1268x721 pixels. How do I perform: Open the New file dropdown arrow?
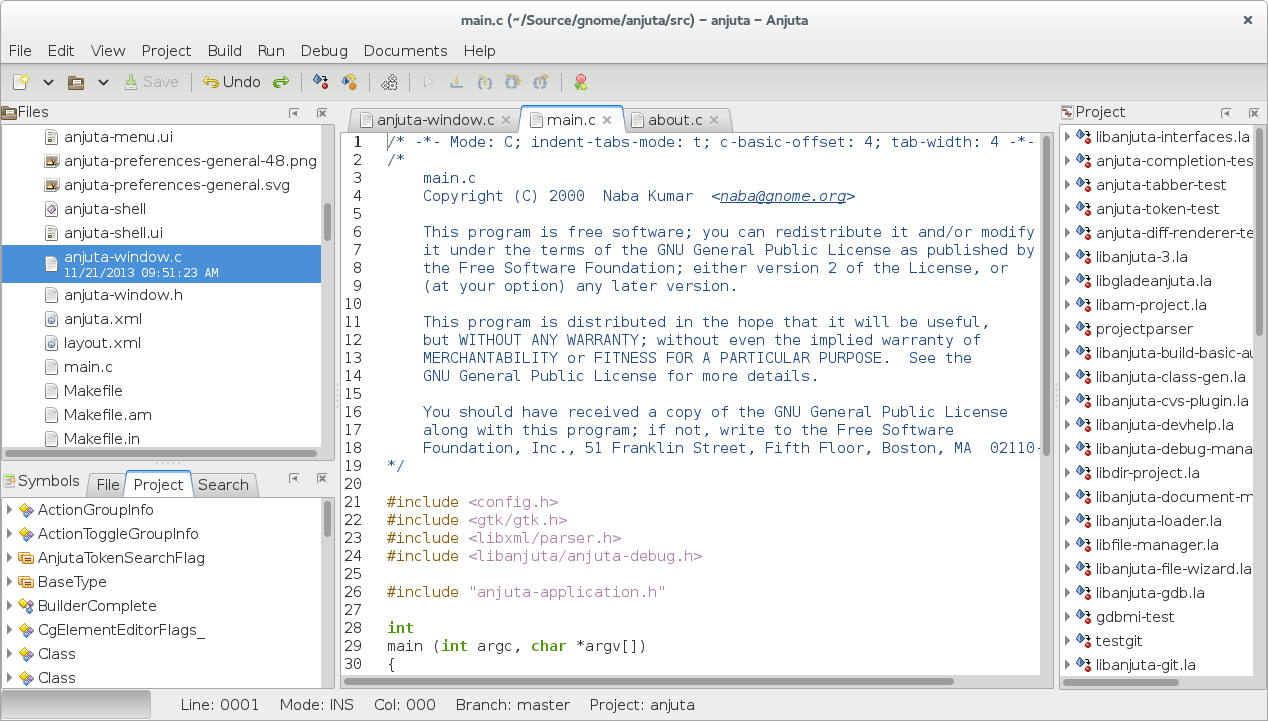pos(48,82)
